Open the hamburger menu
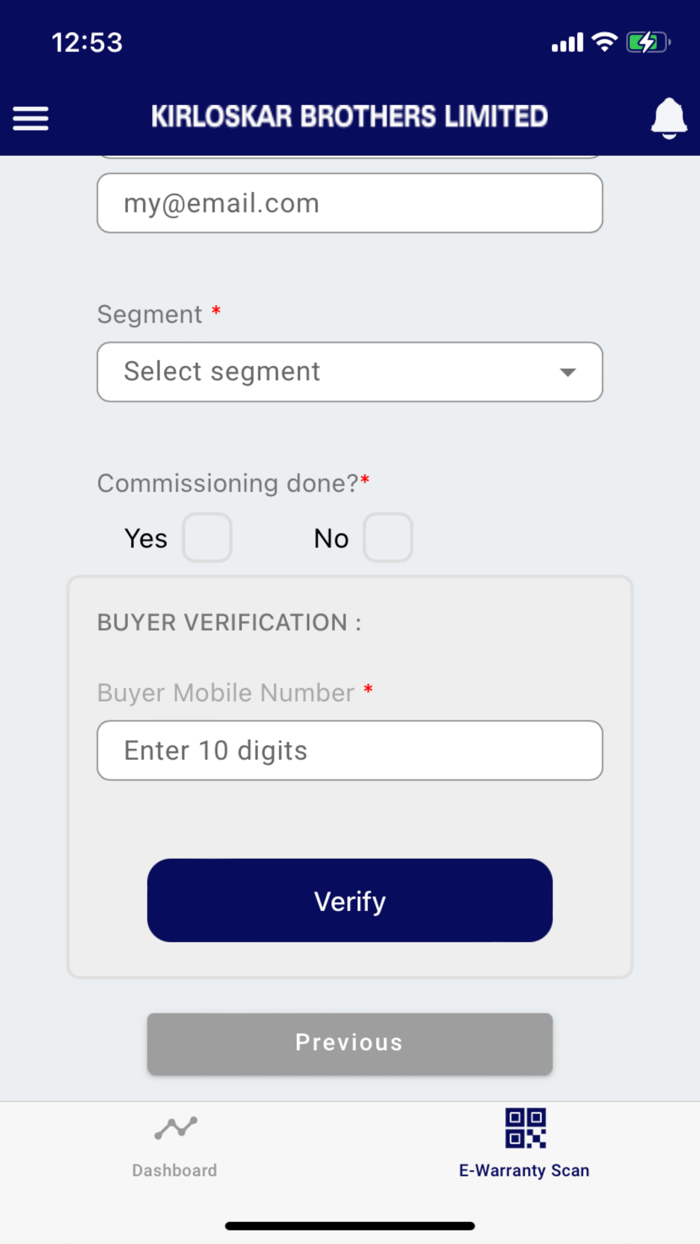Image resolution: width=700 pixels, height=1244 pixels. click(x=30, y=118)
